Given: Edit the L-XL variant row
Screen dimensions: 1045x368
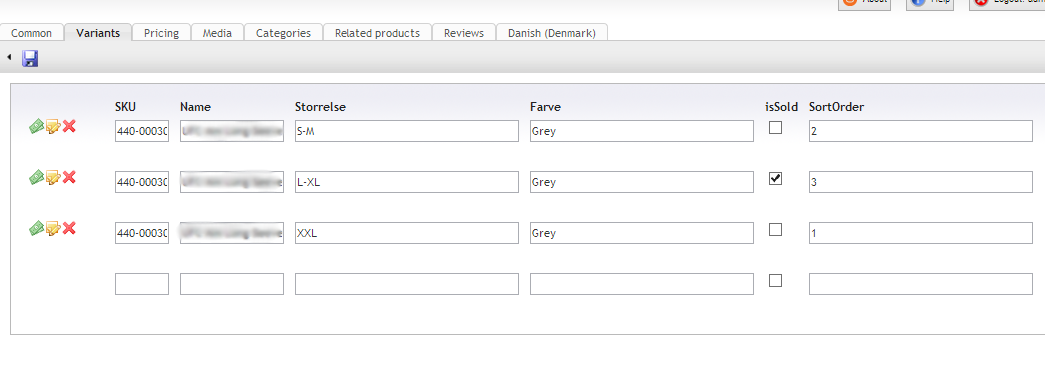Looking at the screenshot, I should click(x=53, y=177).
